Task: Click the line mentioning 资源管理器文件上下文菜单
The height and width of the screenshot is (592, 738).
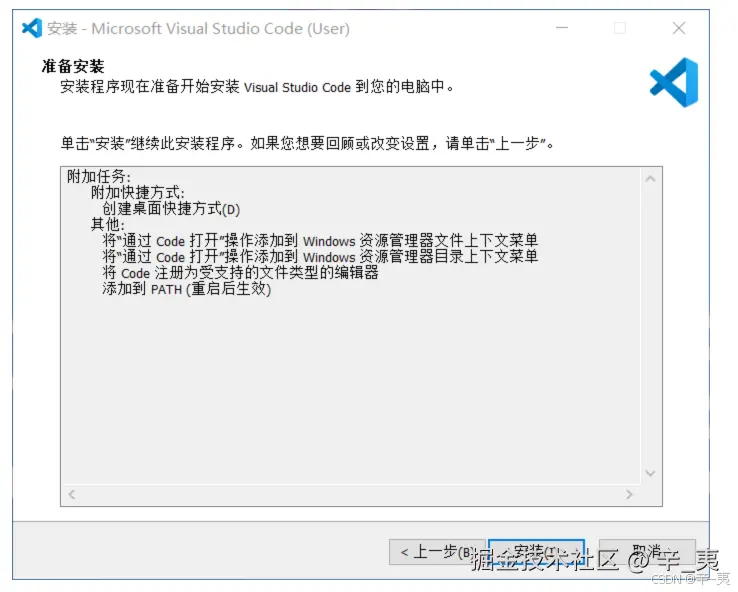Action: (320, 241)
